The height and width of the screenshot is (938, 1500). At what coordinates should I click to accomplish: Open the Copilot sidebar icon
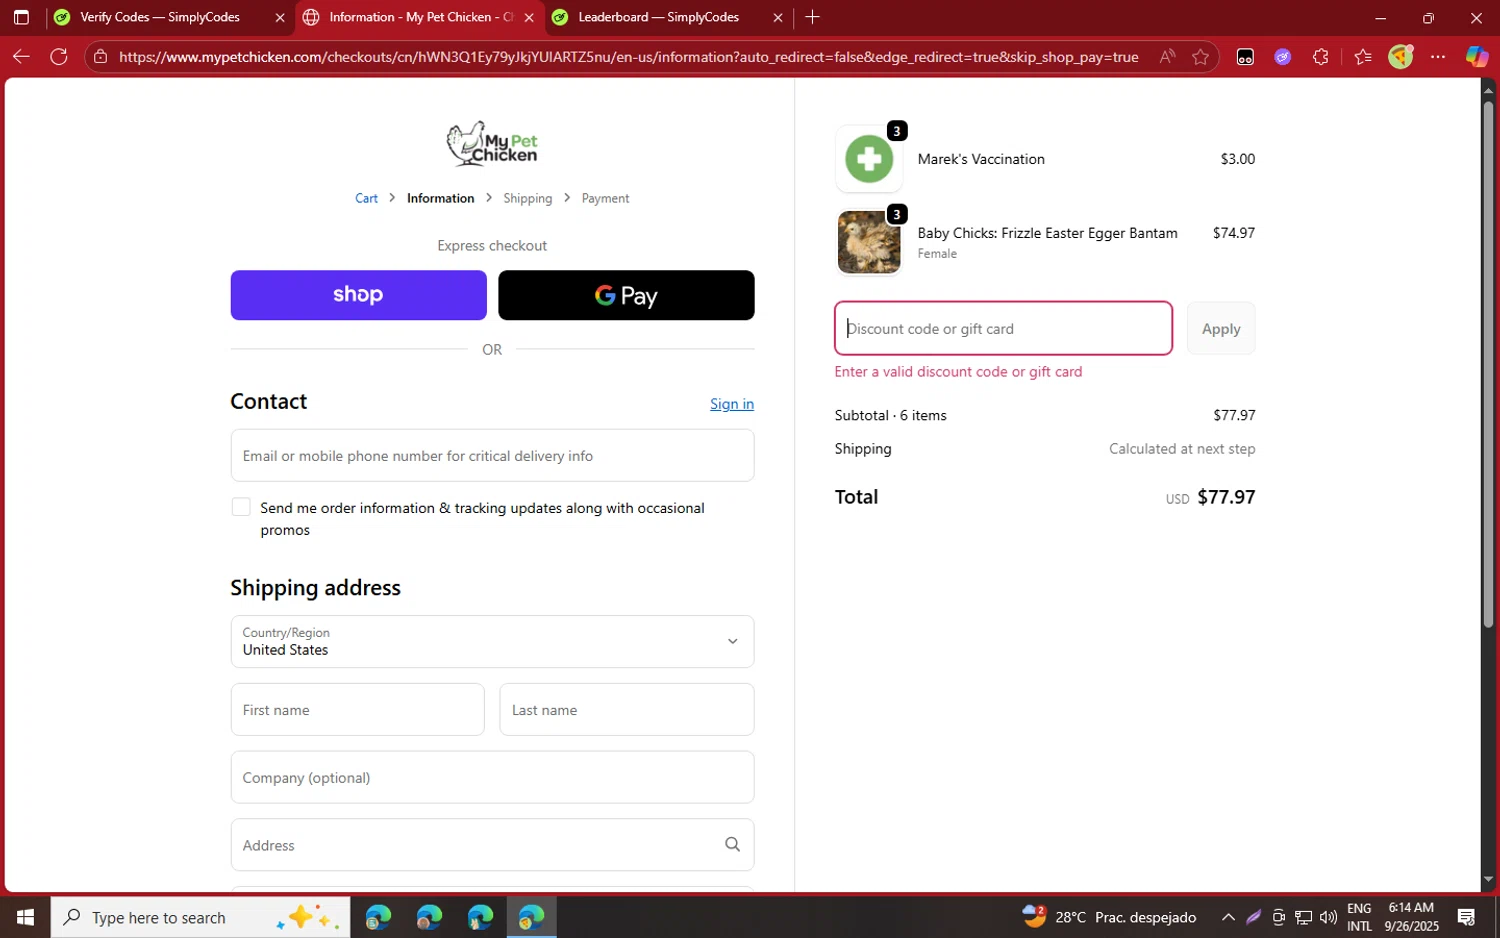point(1477,57)
